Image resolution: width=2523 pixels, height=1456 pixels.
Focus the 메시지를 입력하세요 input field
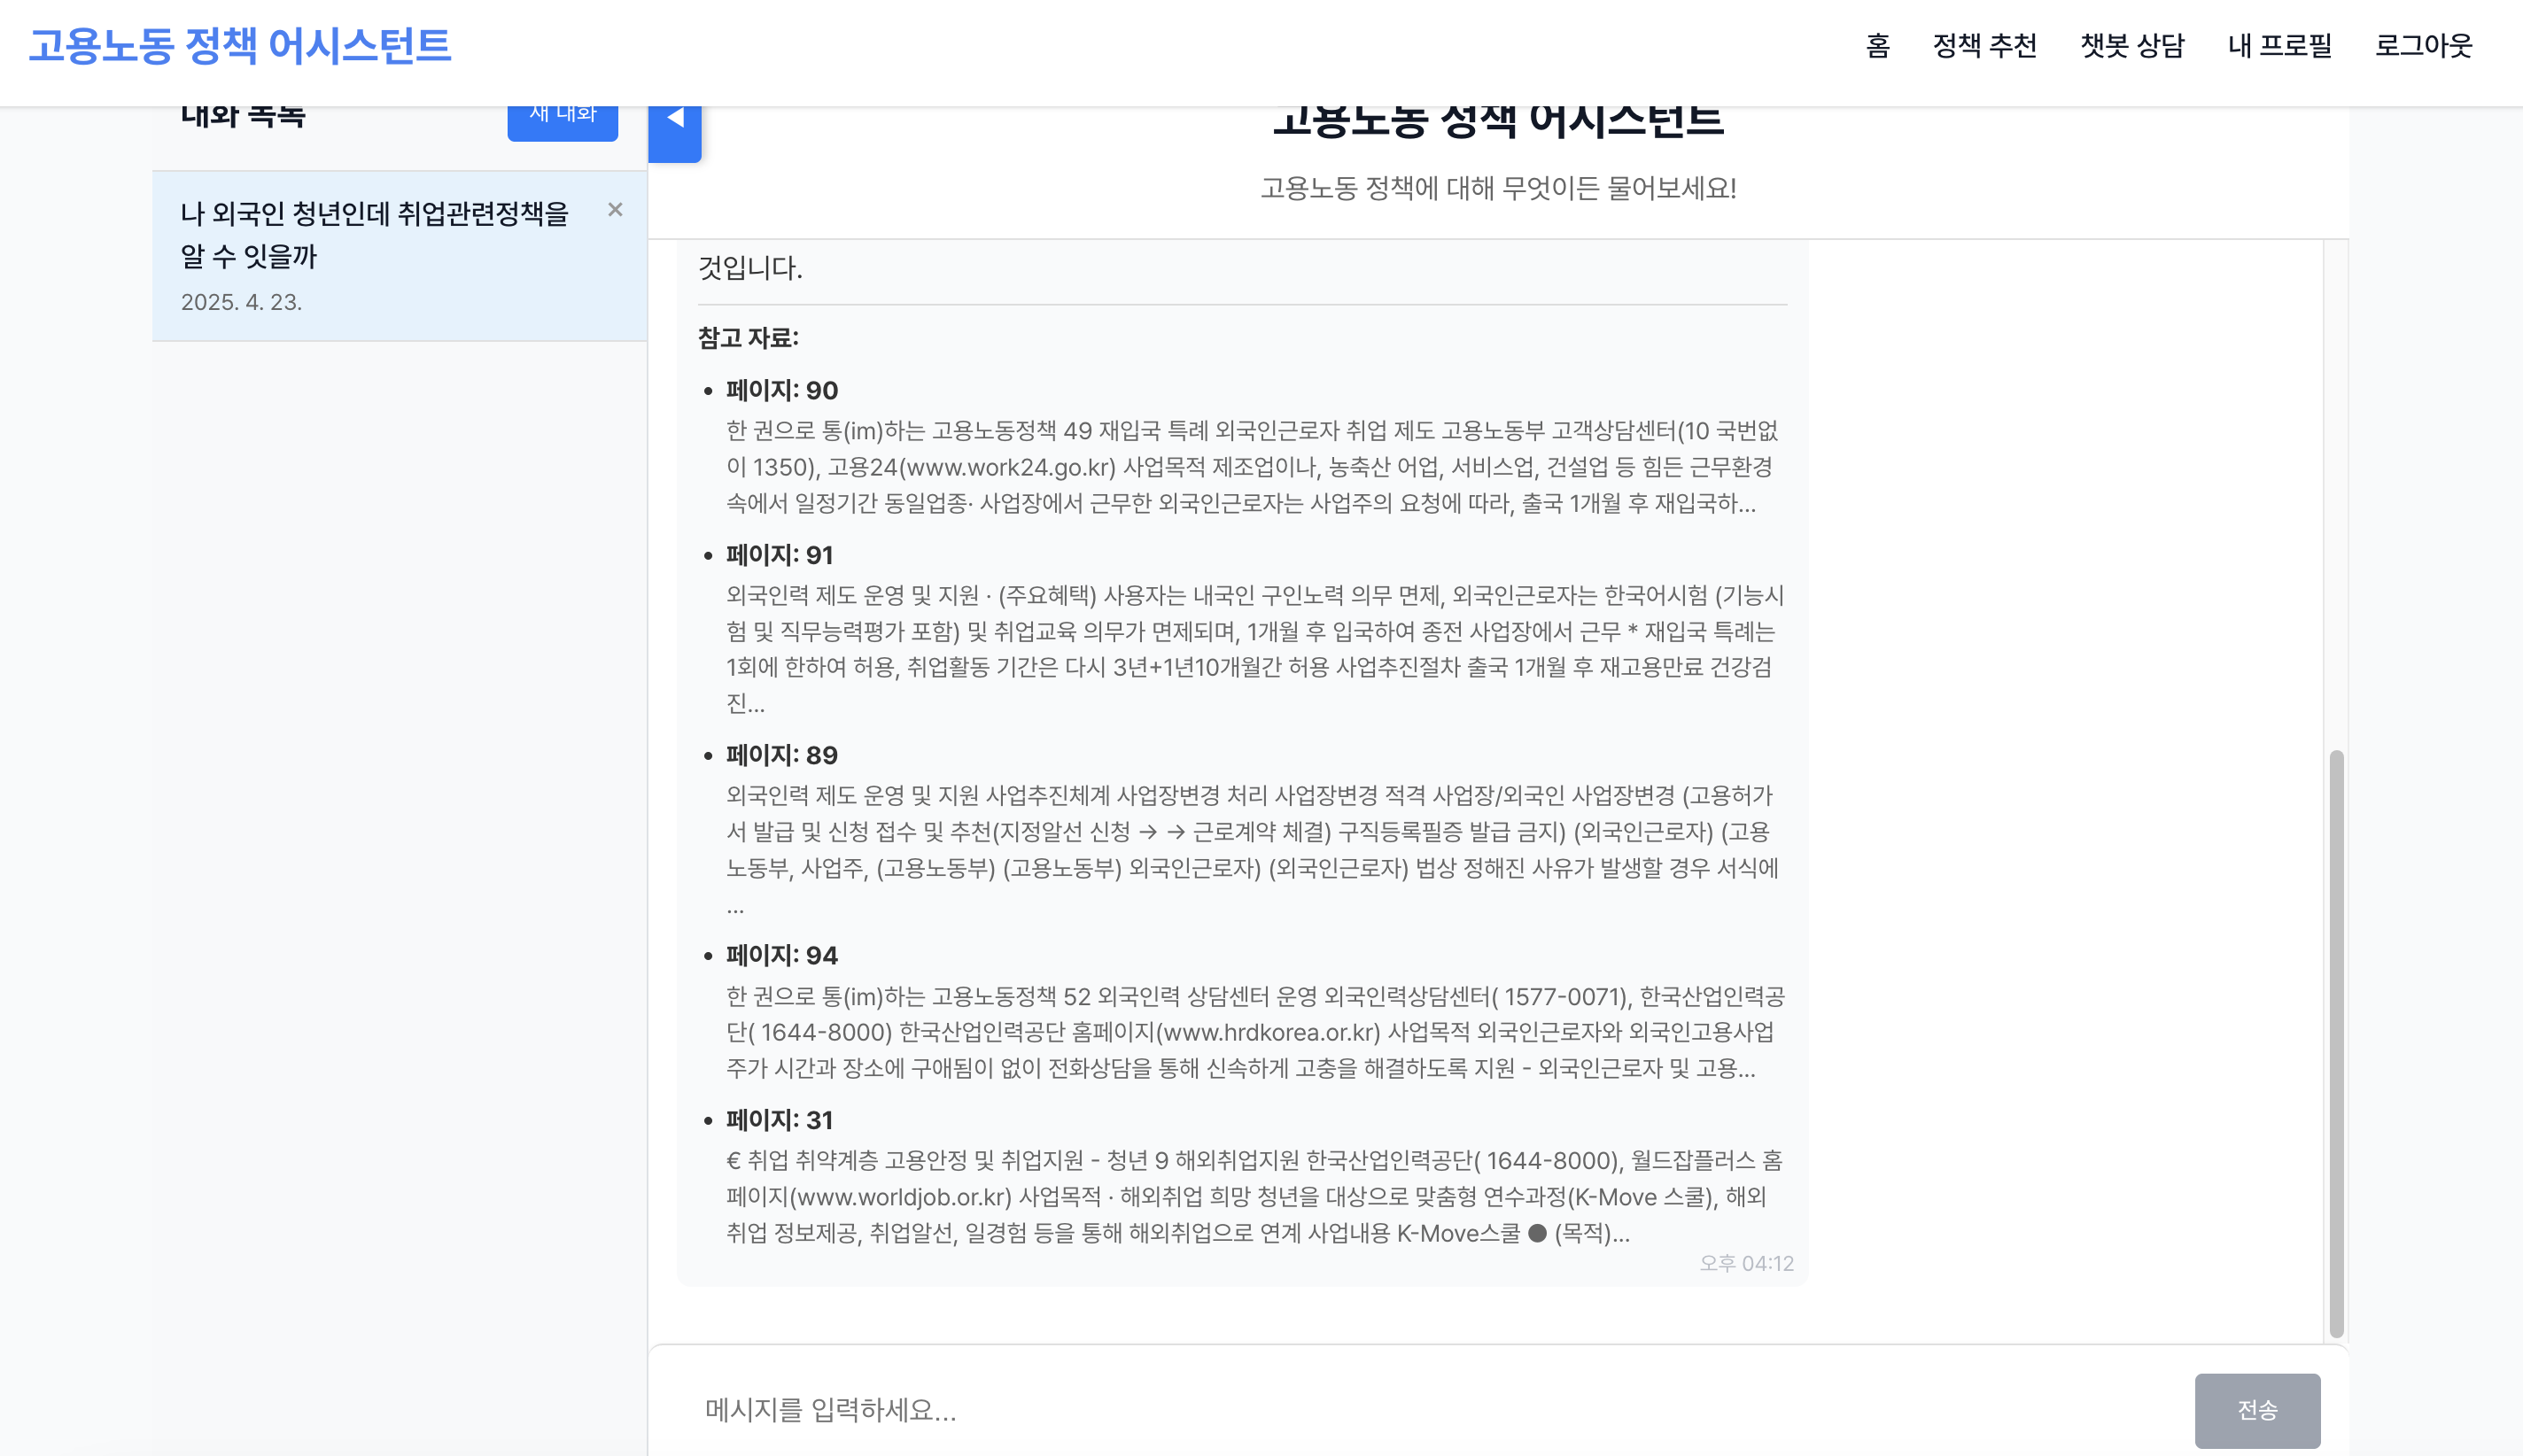coord(1435,1410)
